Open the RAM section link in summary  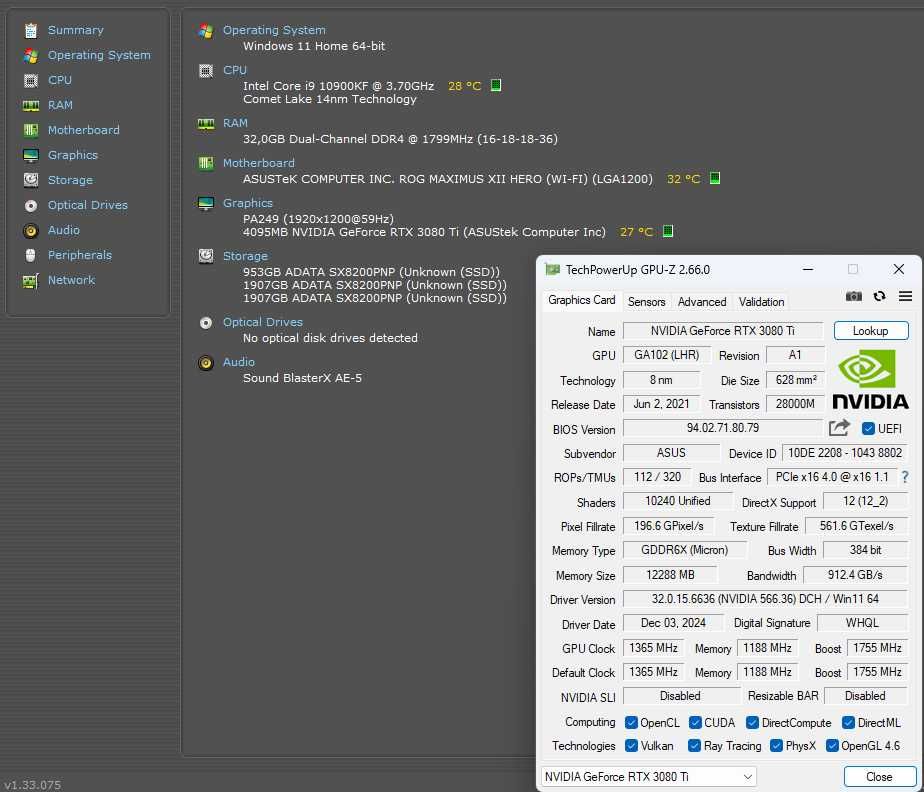click(x=235, y=123)
